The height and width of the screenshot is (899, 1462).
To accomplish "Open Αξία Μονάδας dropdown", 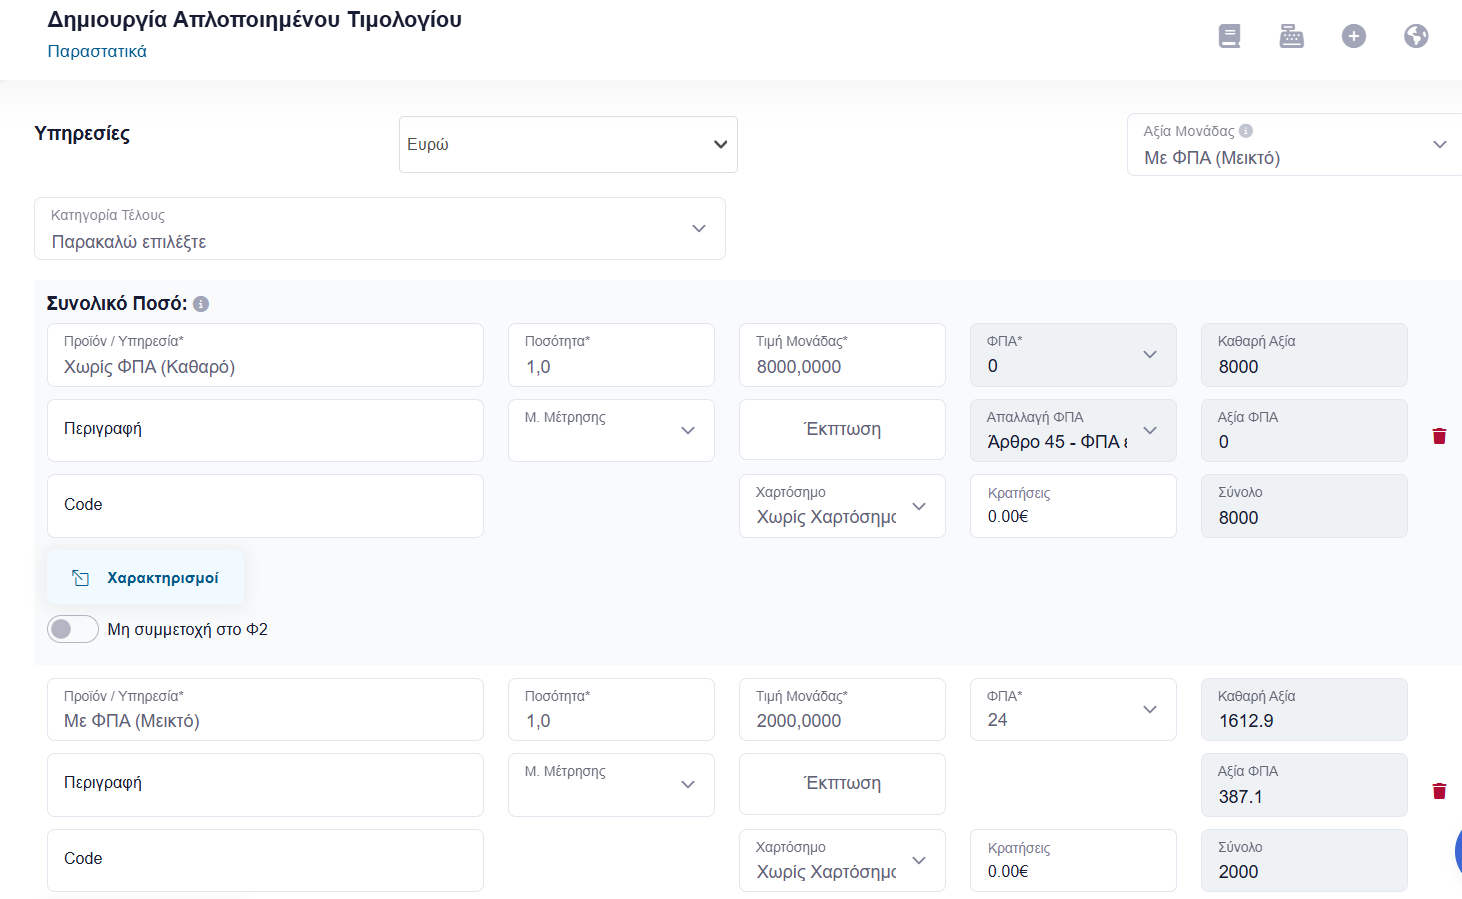I will tap(1295, 145).
